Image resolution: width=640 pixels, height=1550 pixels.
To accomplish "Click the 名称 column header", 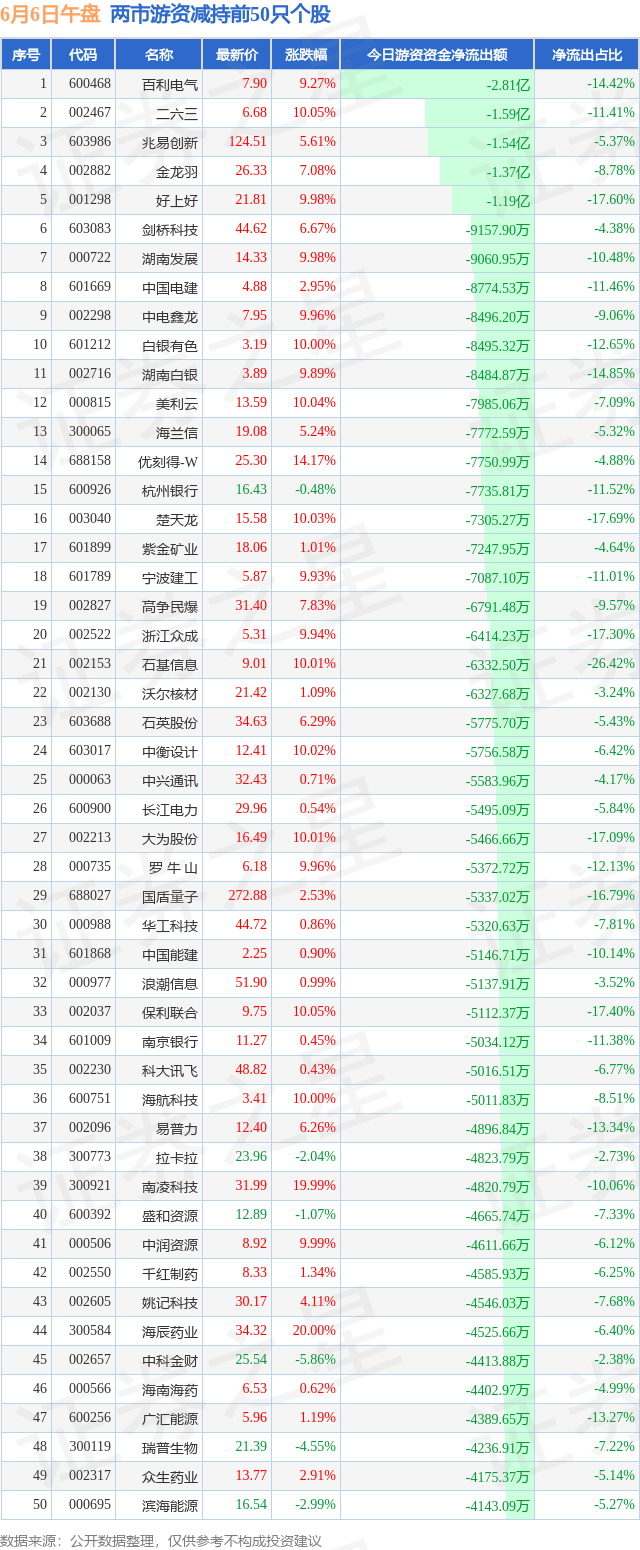I will click(158, 55).
